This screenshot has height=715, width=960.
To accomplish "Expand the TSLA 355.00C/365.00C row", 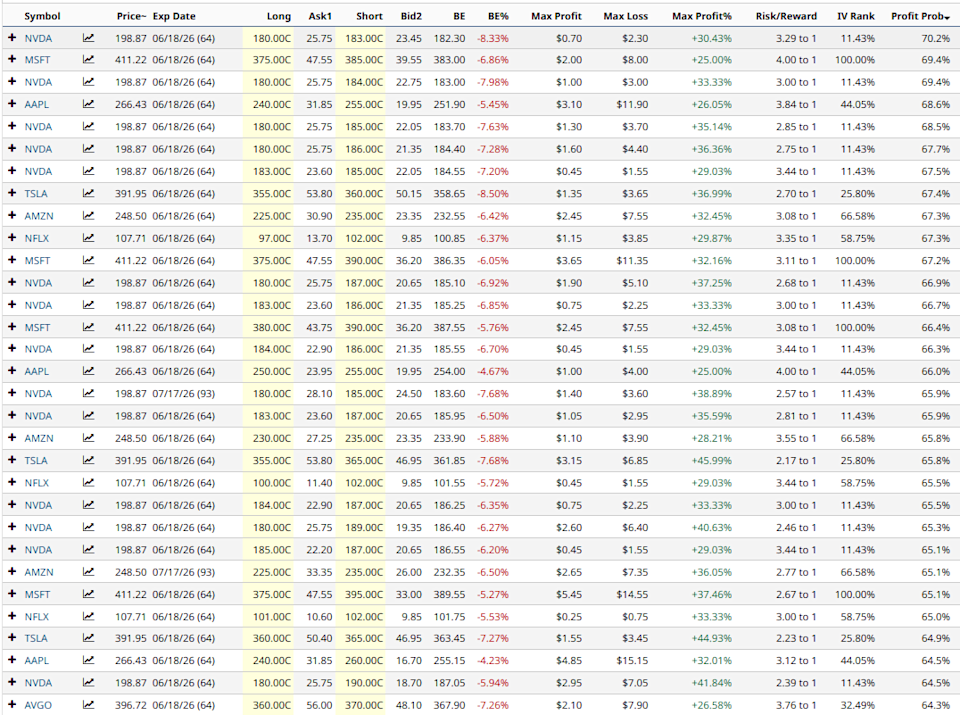I will [12, 460].
